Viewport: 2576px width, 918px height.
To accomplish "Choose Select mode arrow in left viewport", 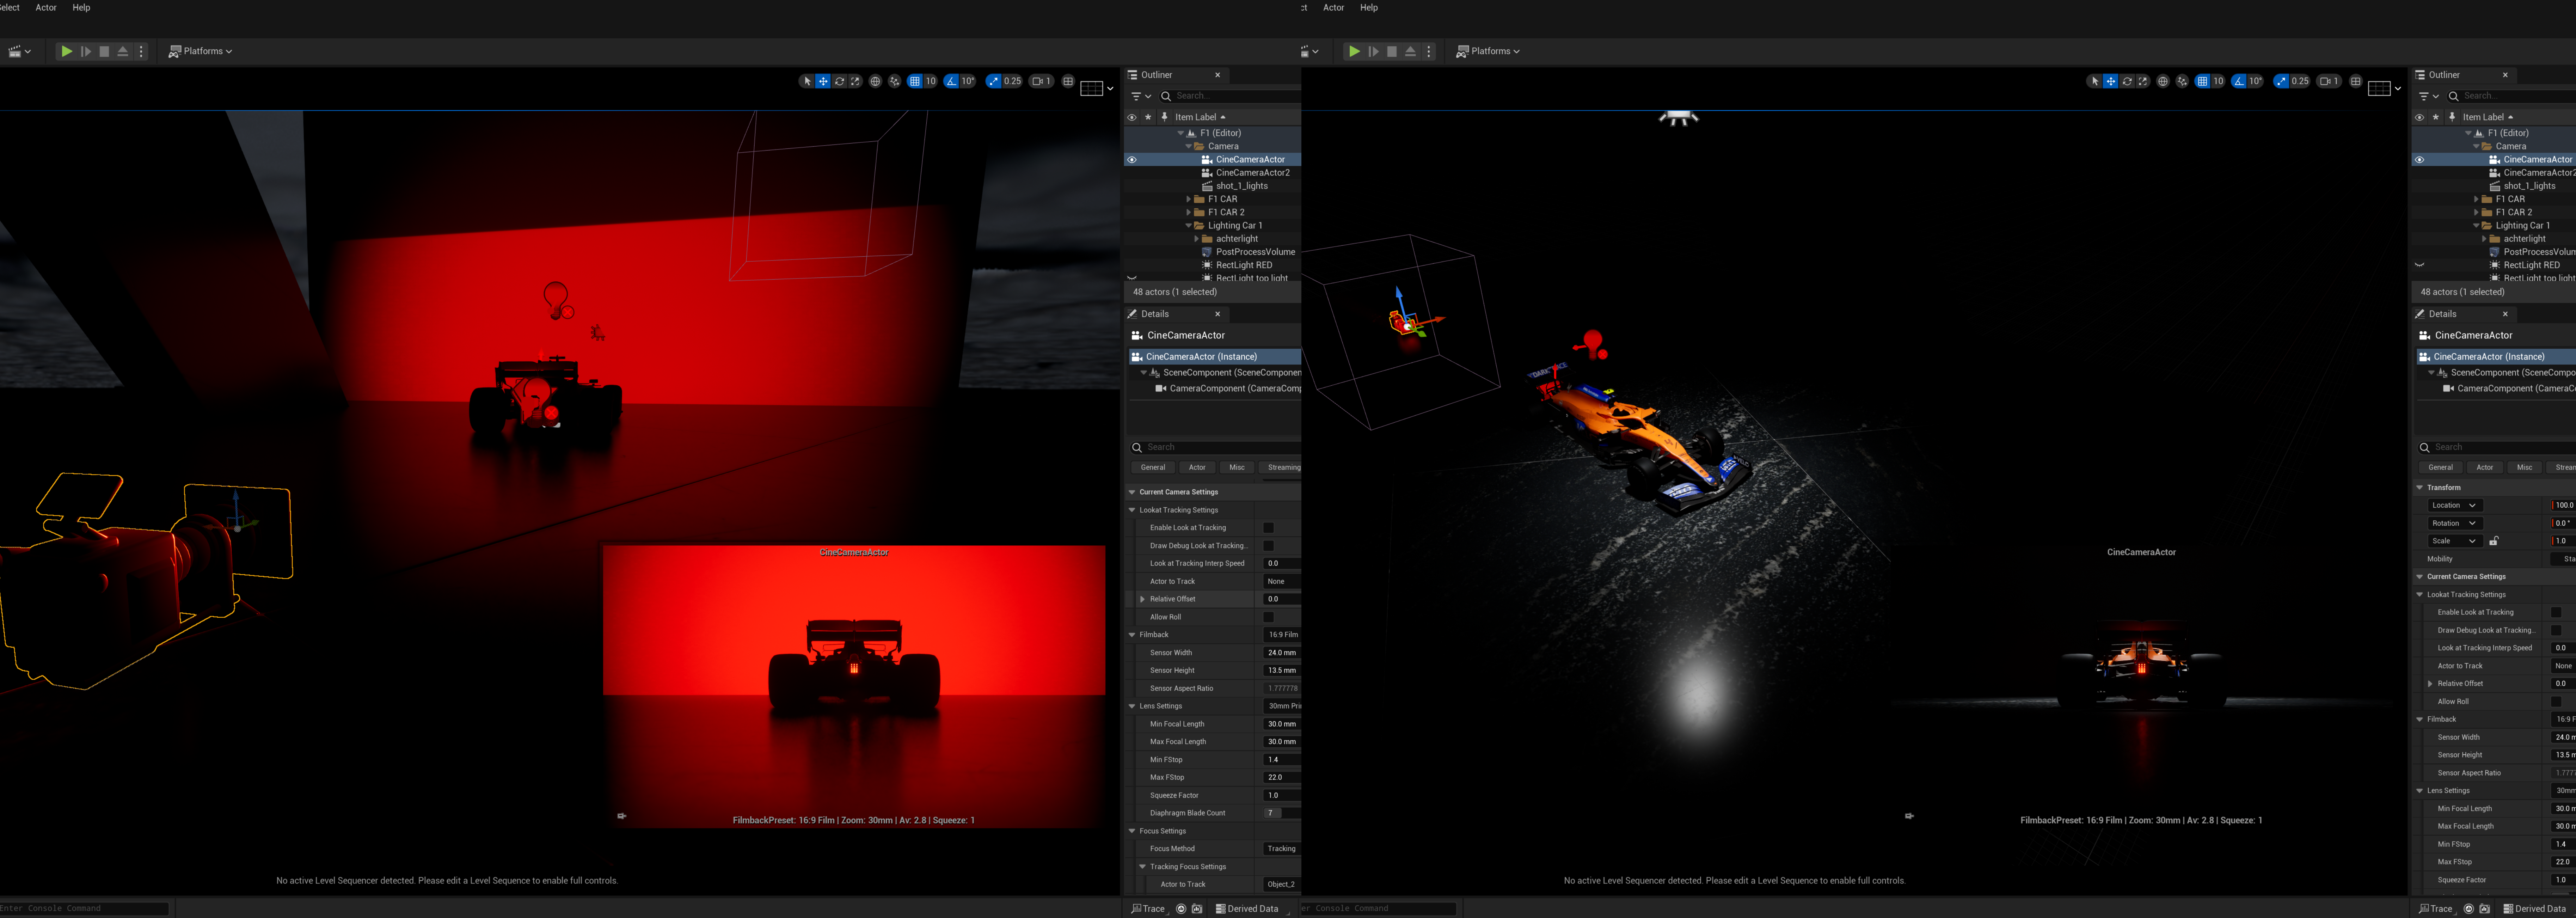I will pyautogui.click(x=807, y=81).
